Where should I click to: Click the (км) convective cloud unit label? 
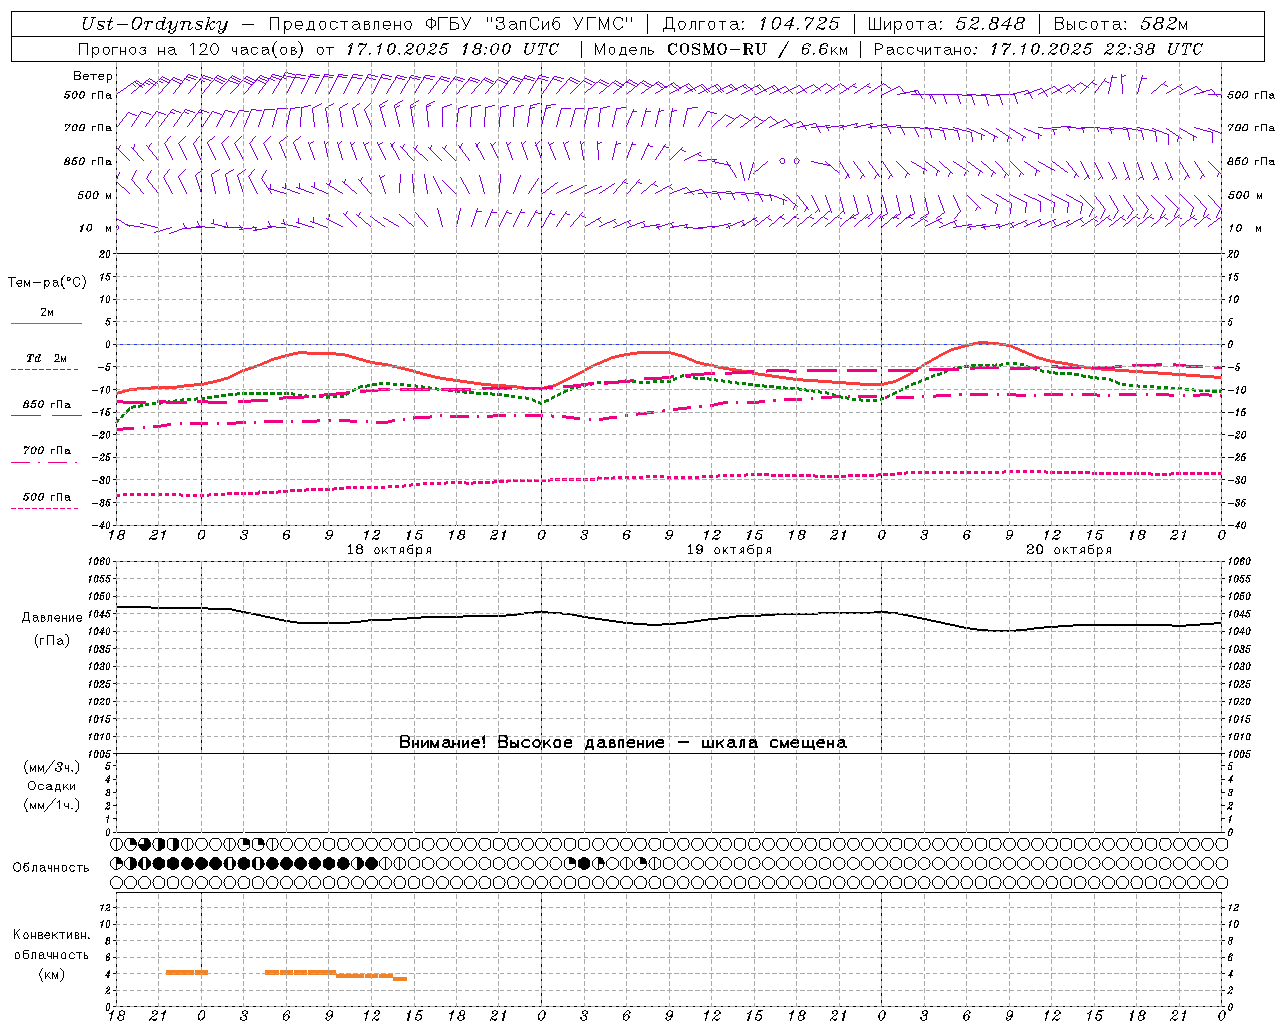(x=51, y=974)
